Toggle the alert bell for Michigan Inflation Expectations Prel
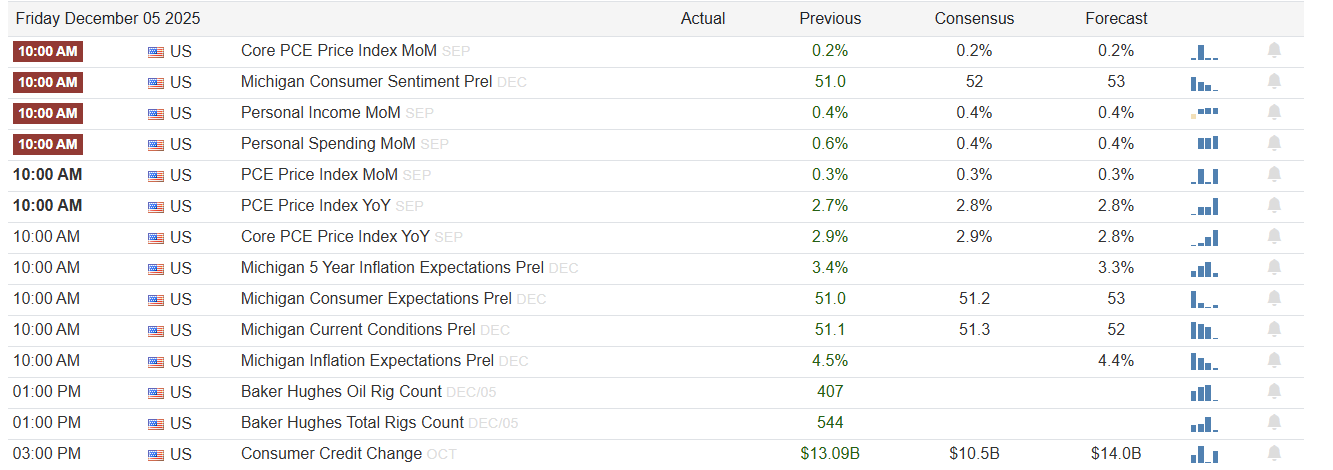The image size is (1333, 470). pyautogui.click(x=1274, y=361)
